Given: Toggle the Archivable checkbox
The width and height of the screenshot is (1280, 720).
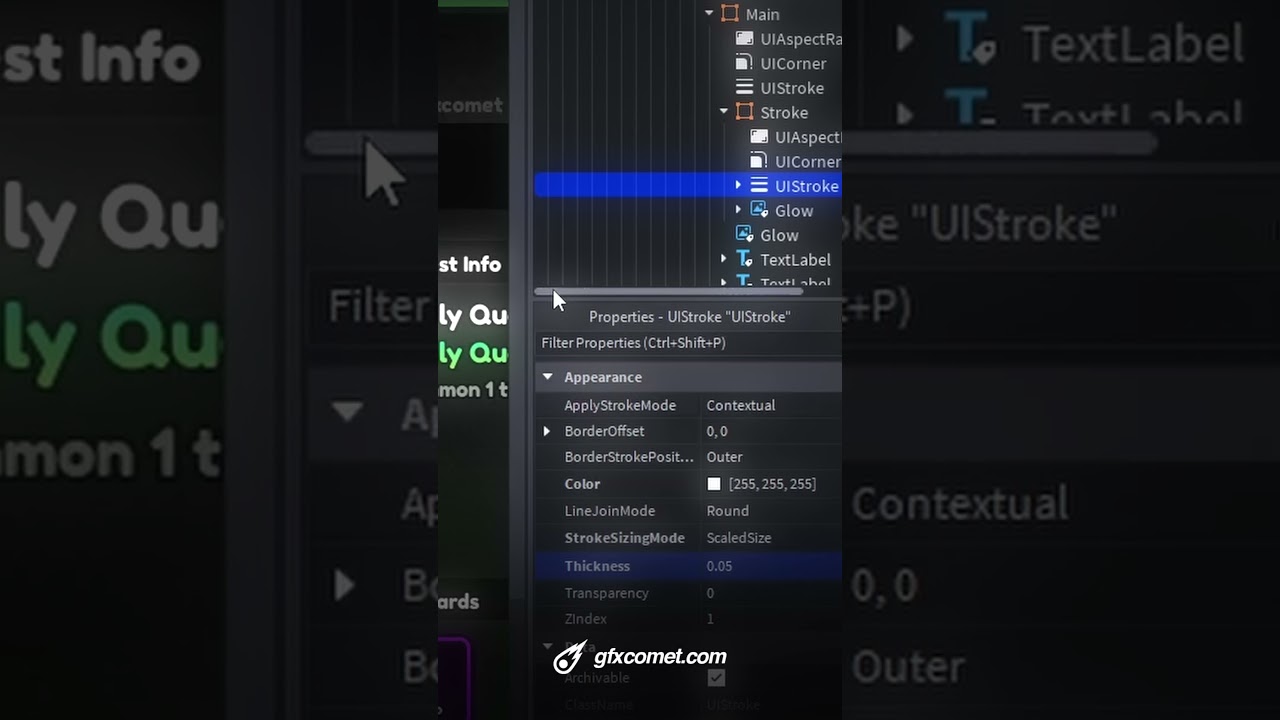Looking at the screenshot, I should click(x=716, y=678).
